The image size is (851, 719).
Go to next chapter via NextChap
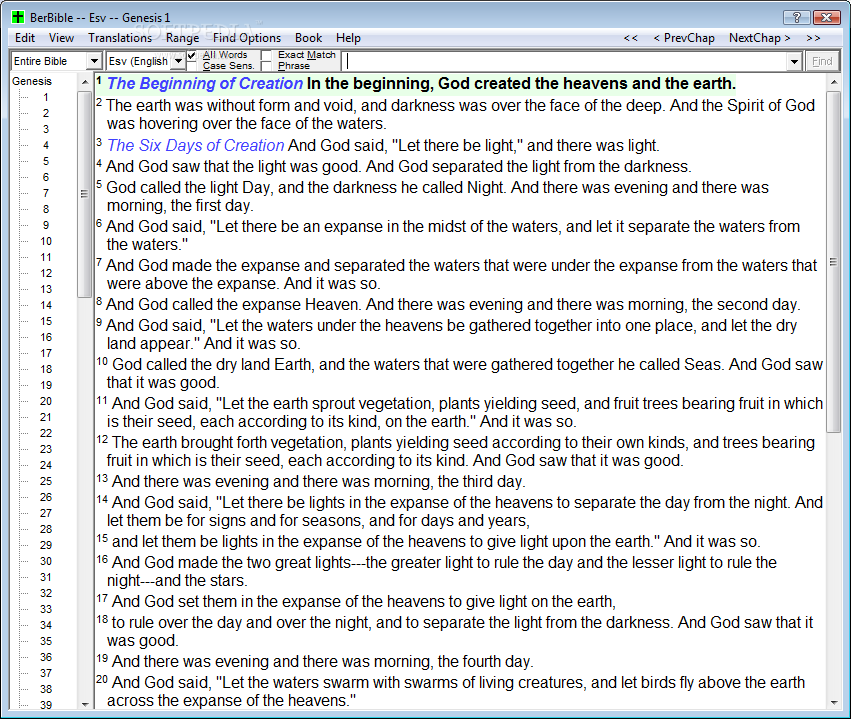[759, 38]
